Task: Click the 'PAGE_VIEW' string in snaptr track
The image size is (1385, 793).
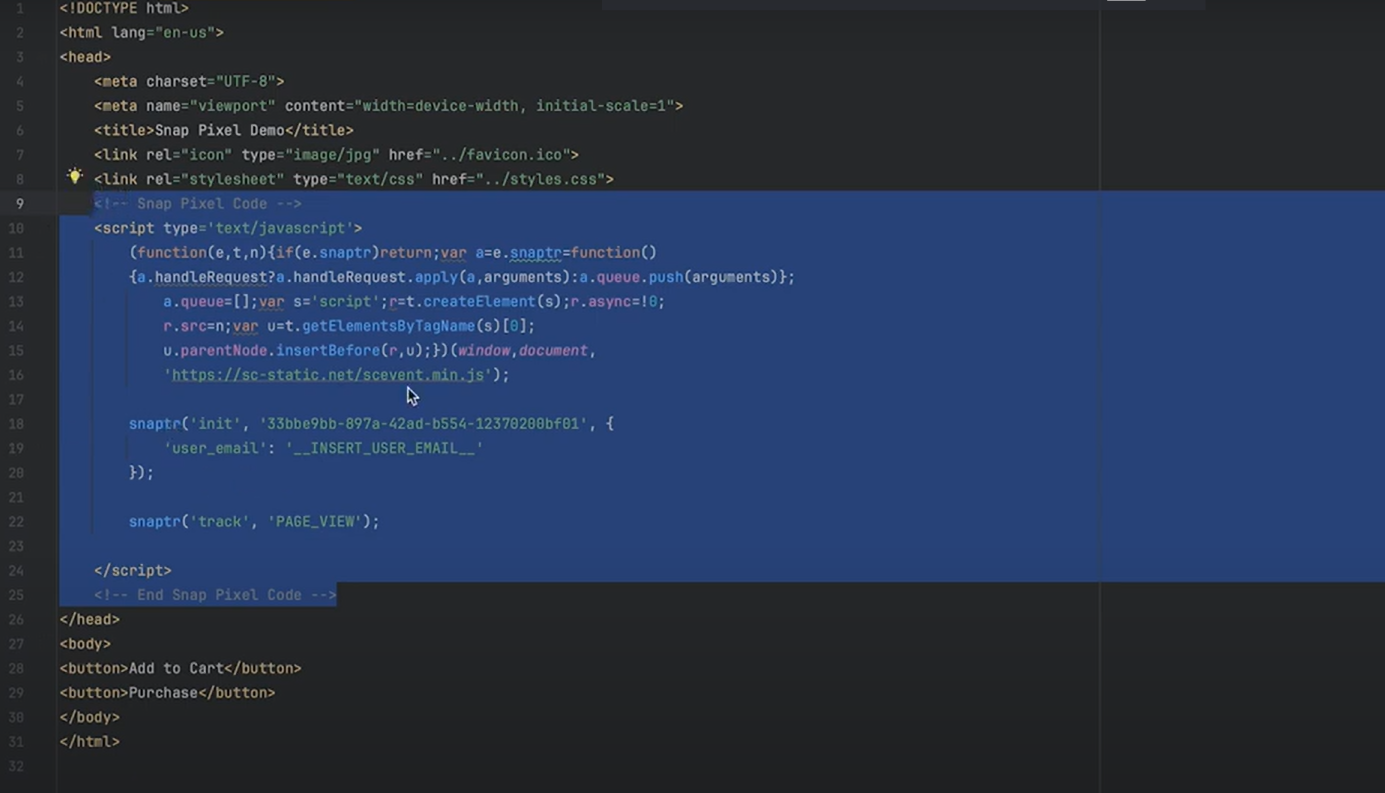Action: [x=315, y=522]
